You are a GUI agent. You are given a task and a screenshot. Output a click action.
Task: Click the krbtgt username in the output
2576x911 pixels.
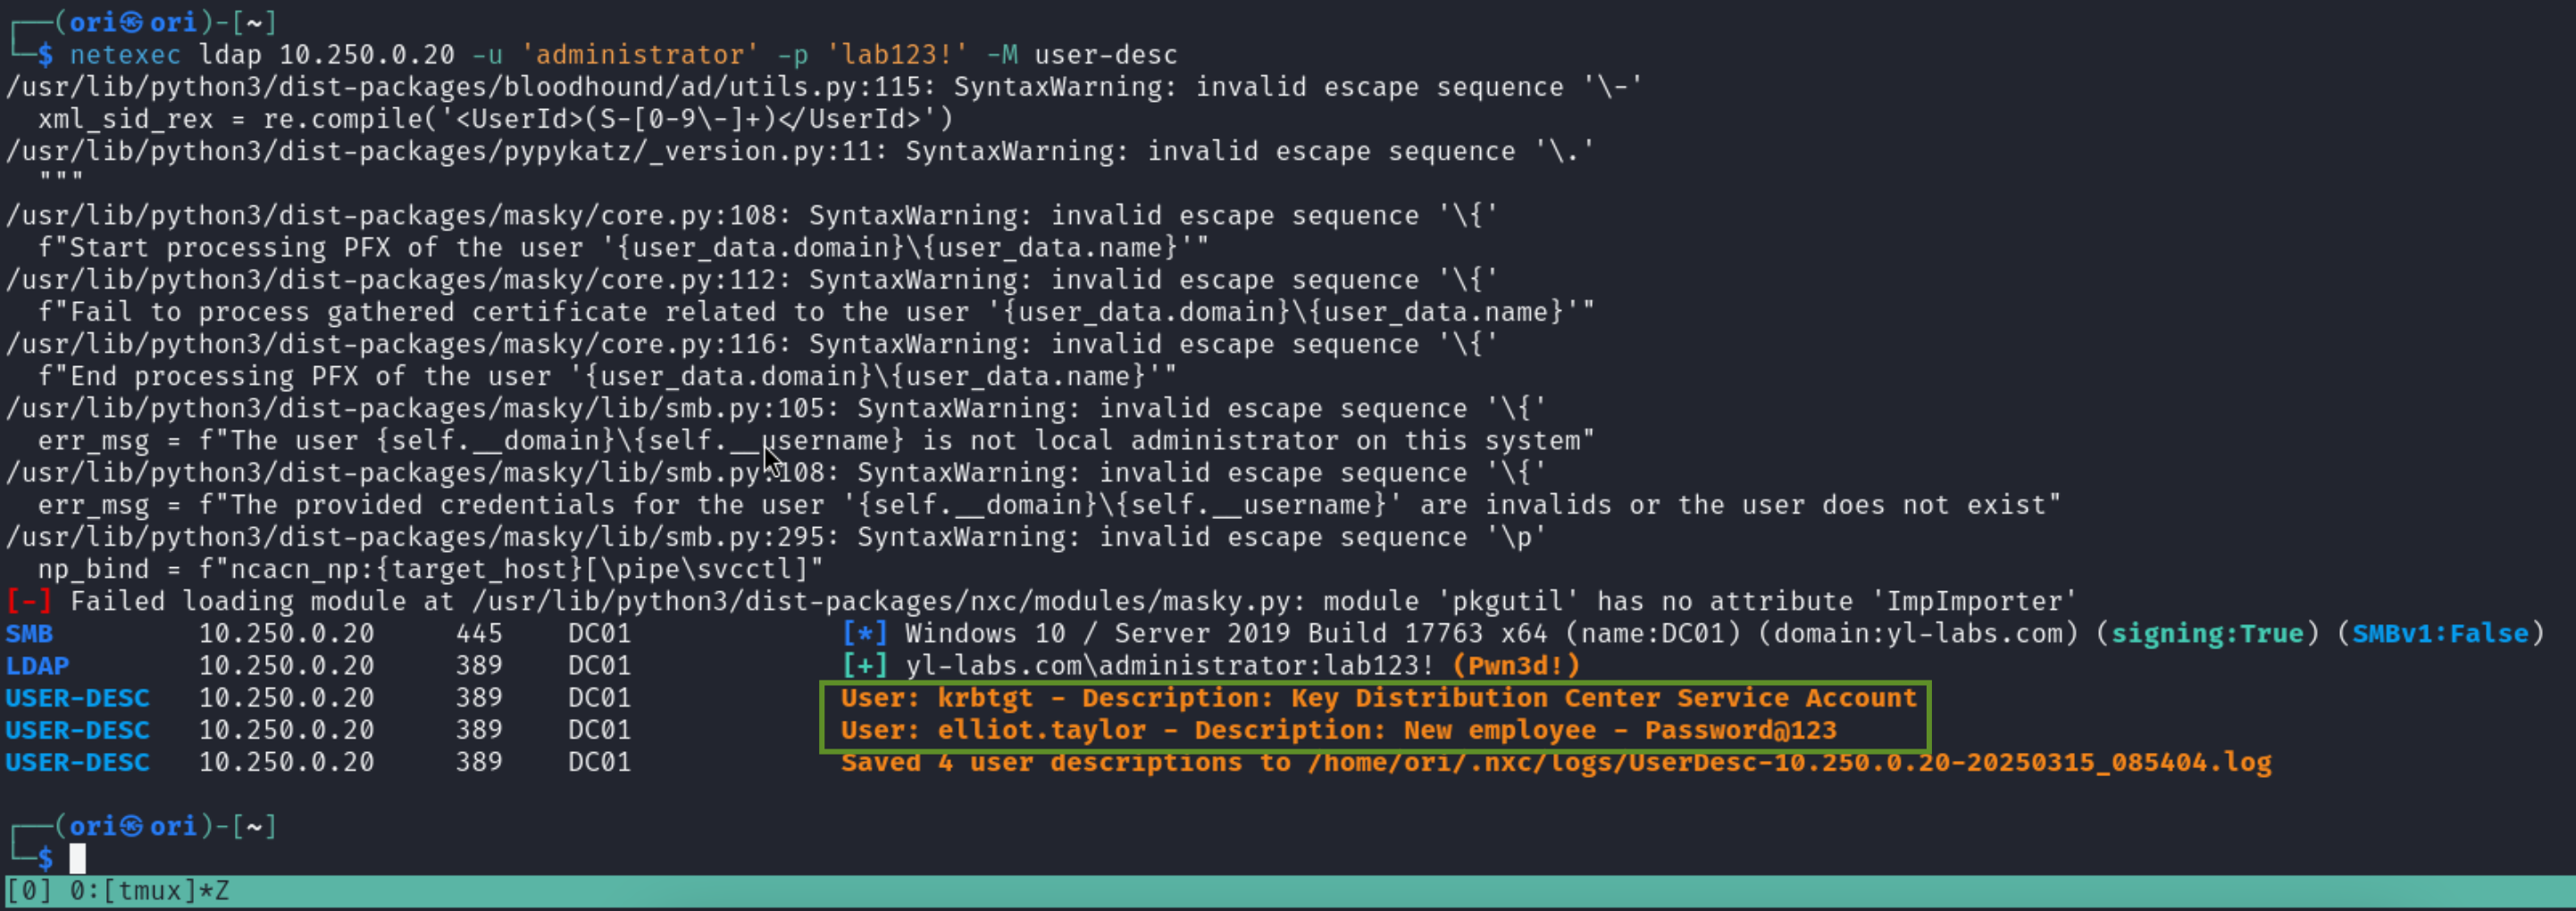(985, 698)
